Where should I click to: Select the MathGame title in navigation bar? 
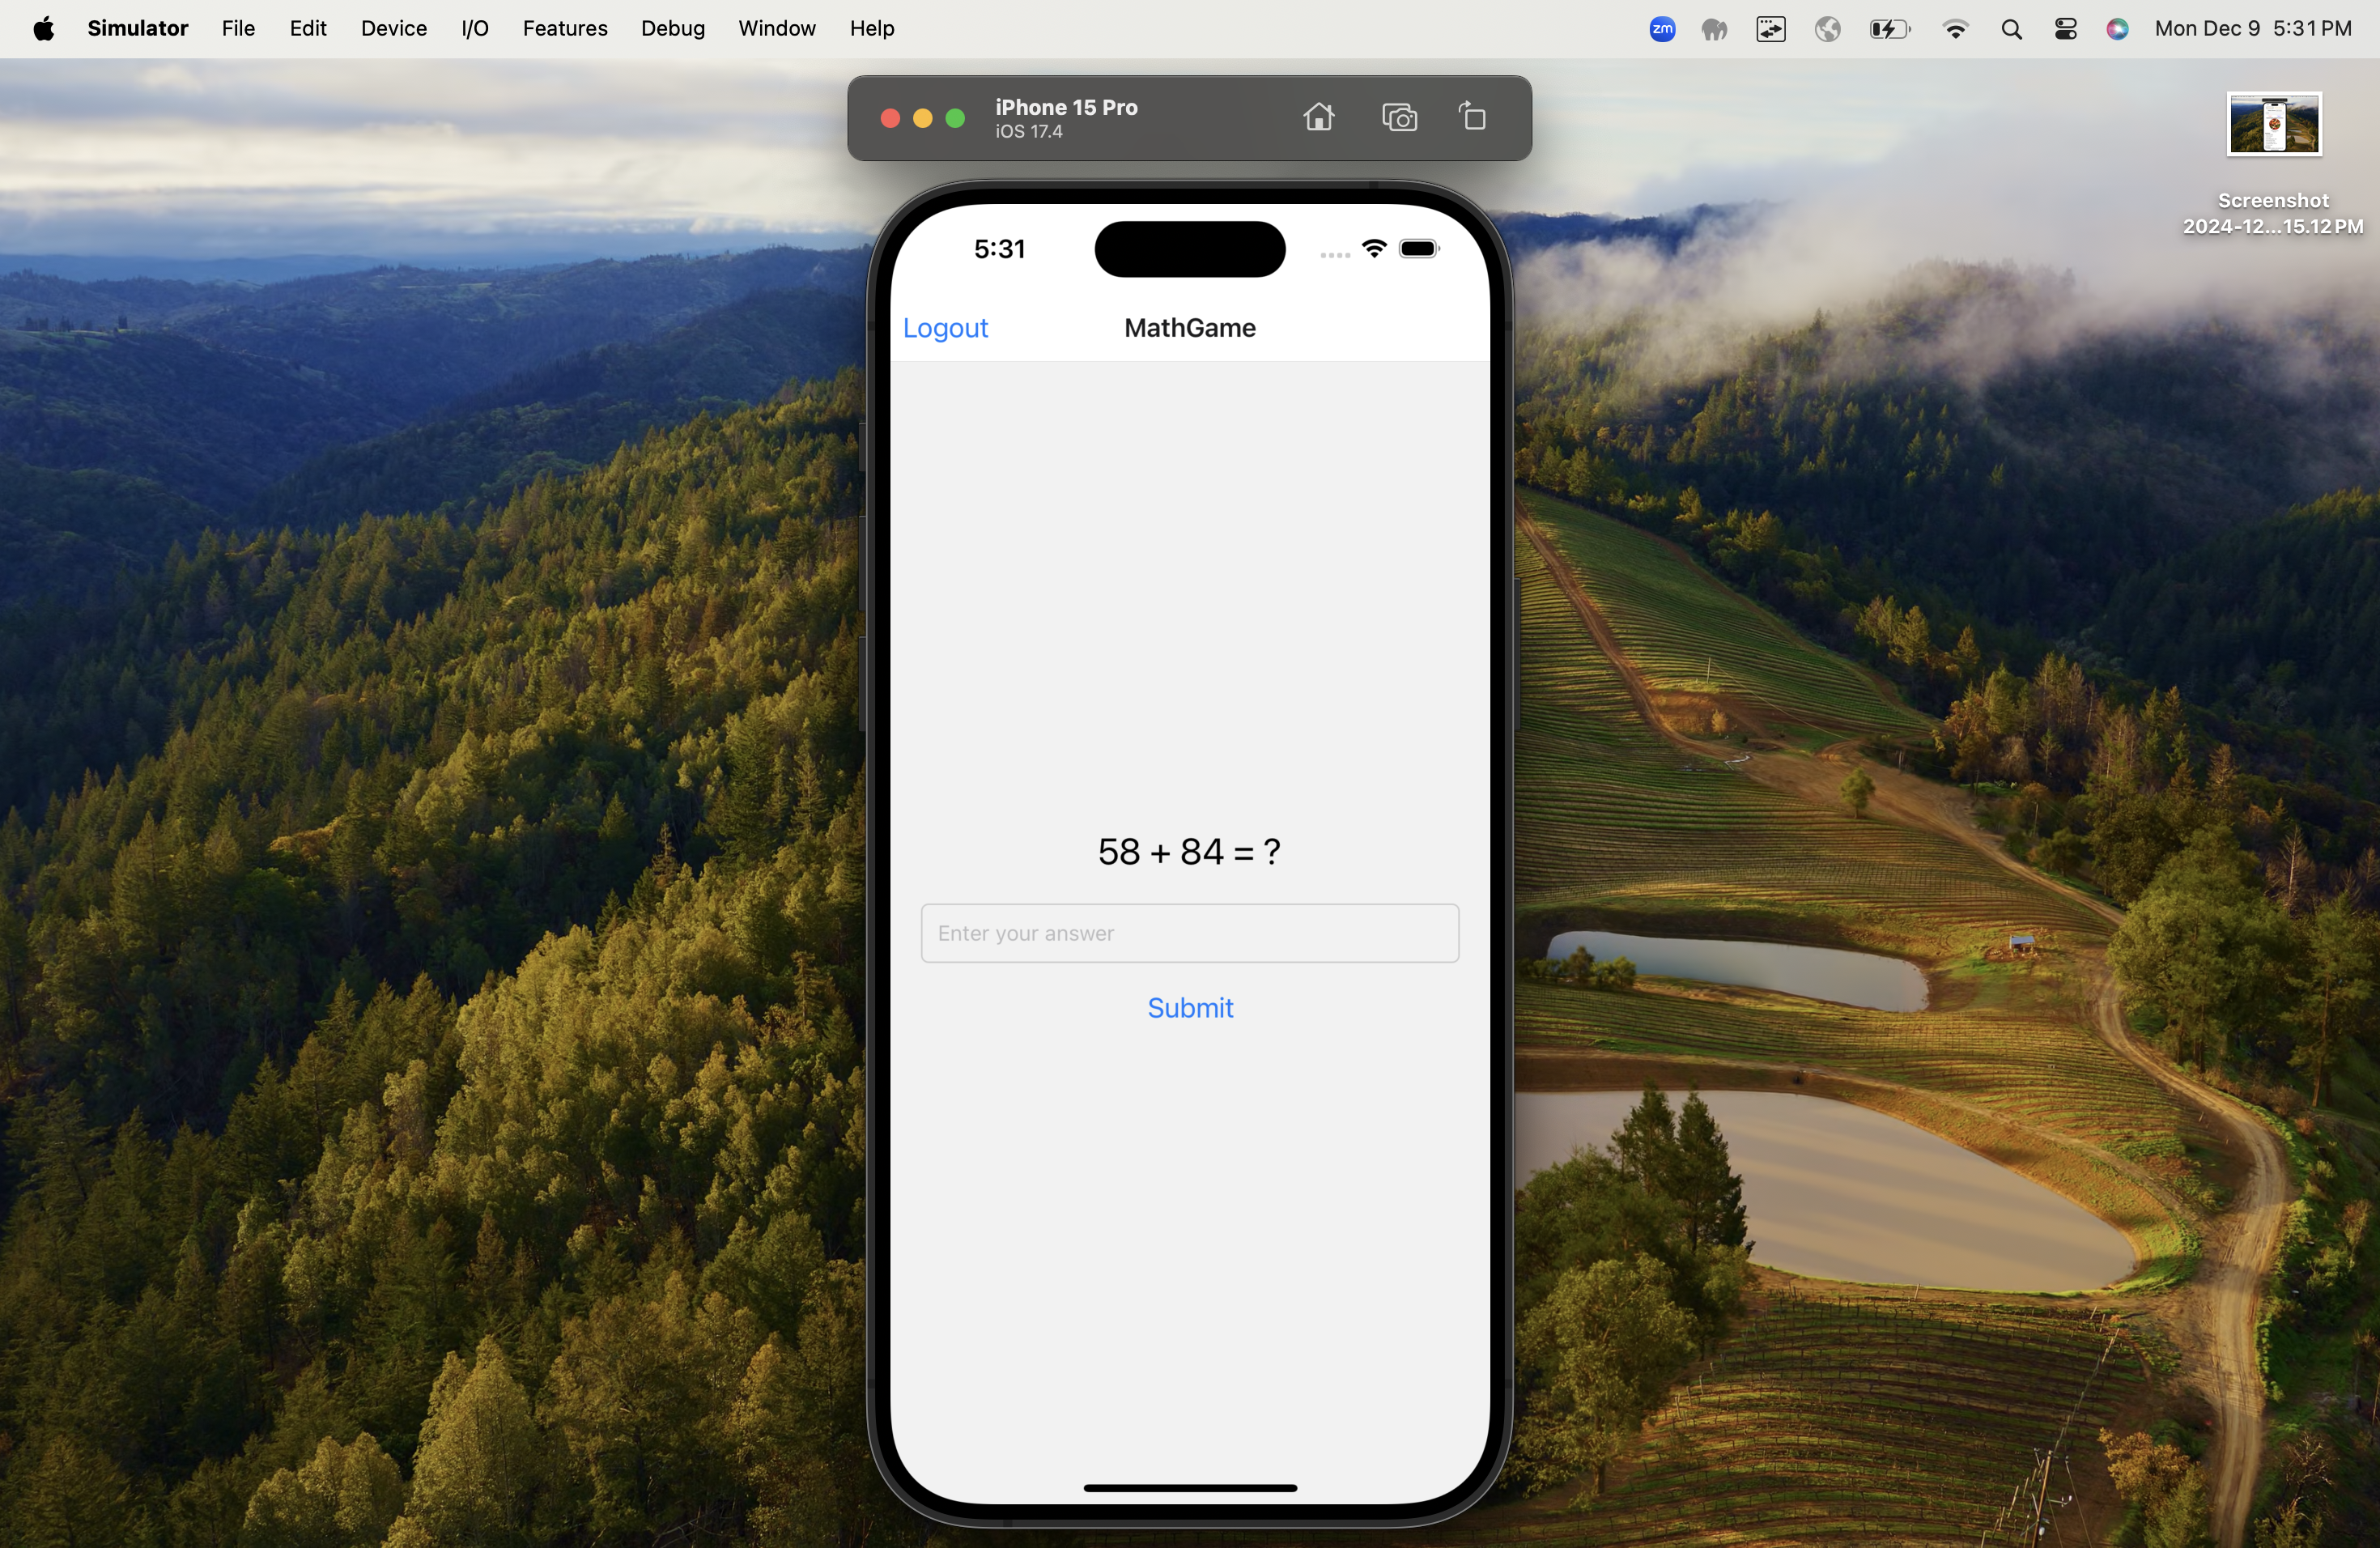pos(1190,328)
